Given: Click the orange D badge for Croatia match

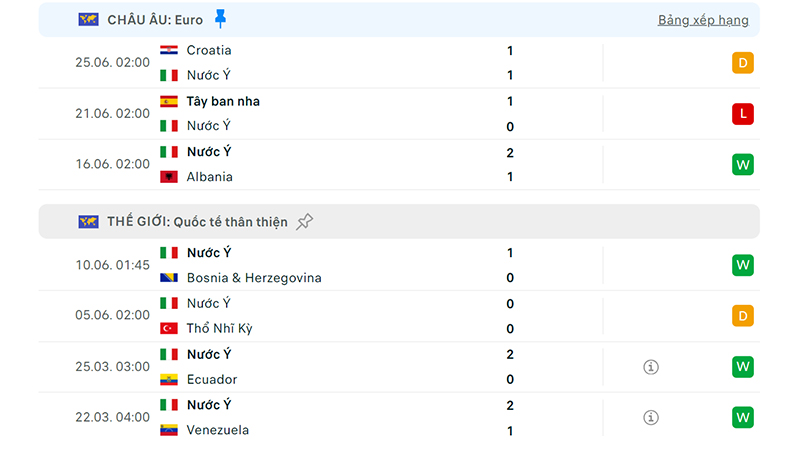Looking at the screenshot, I should click(x=742, y=63).
